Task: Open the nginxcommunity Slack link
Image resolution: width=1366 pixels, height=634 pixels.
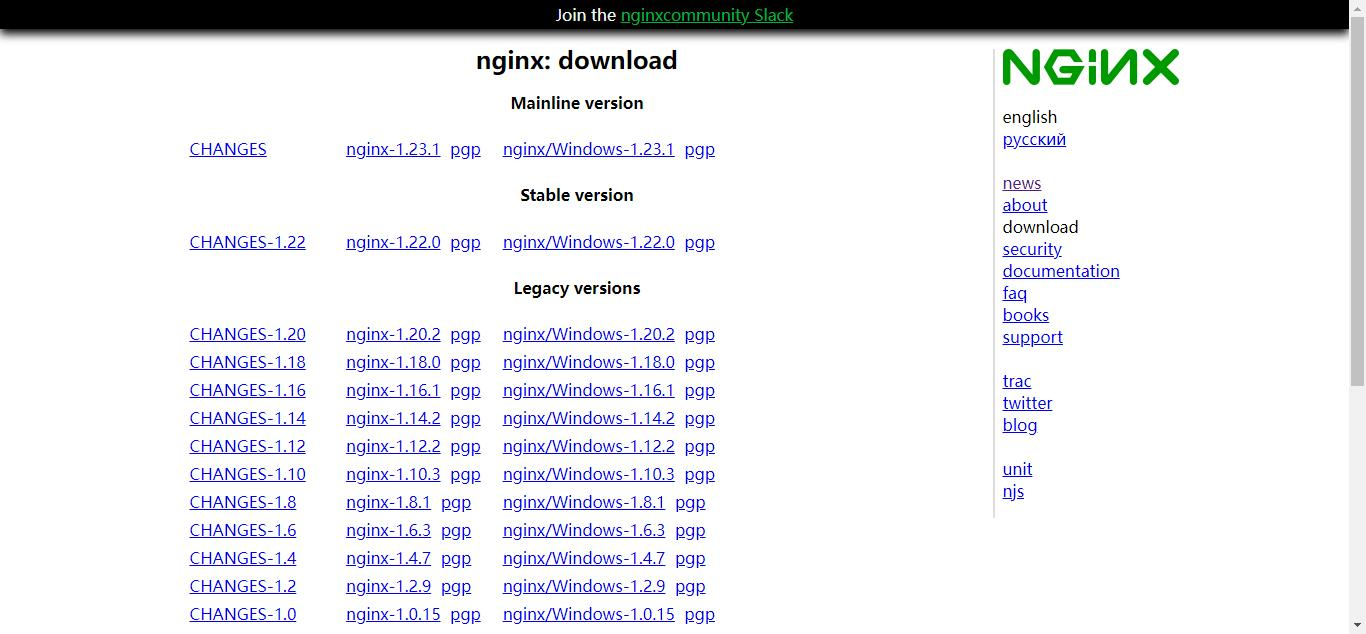Action: (707, 15)
